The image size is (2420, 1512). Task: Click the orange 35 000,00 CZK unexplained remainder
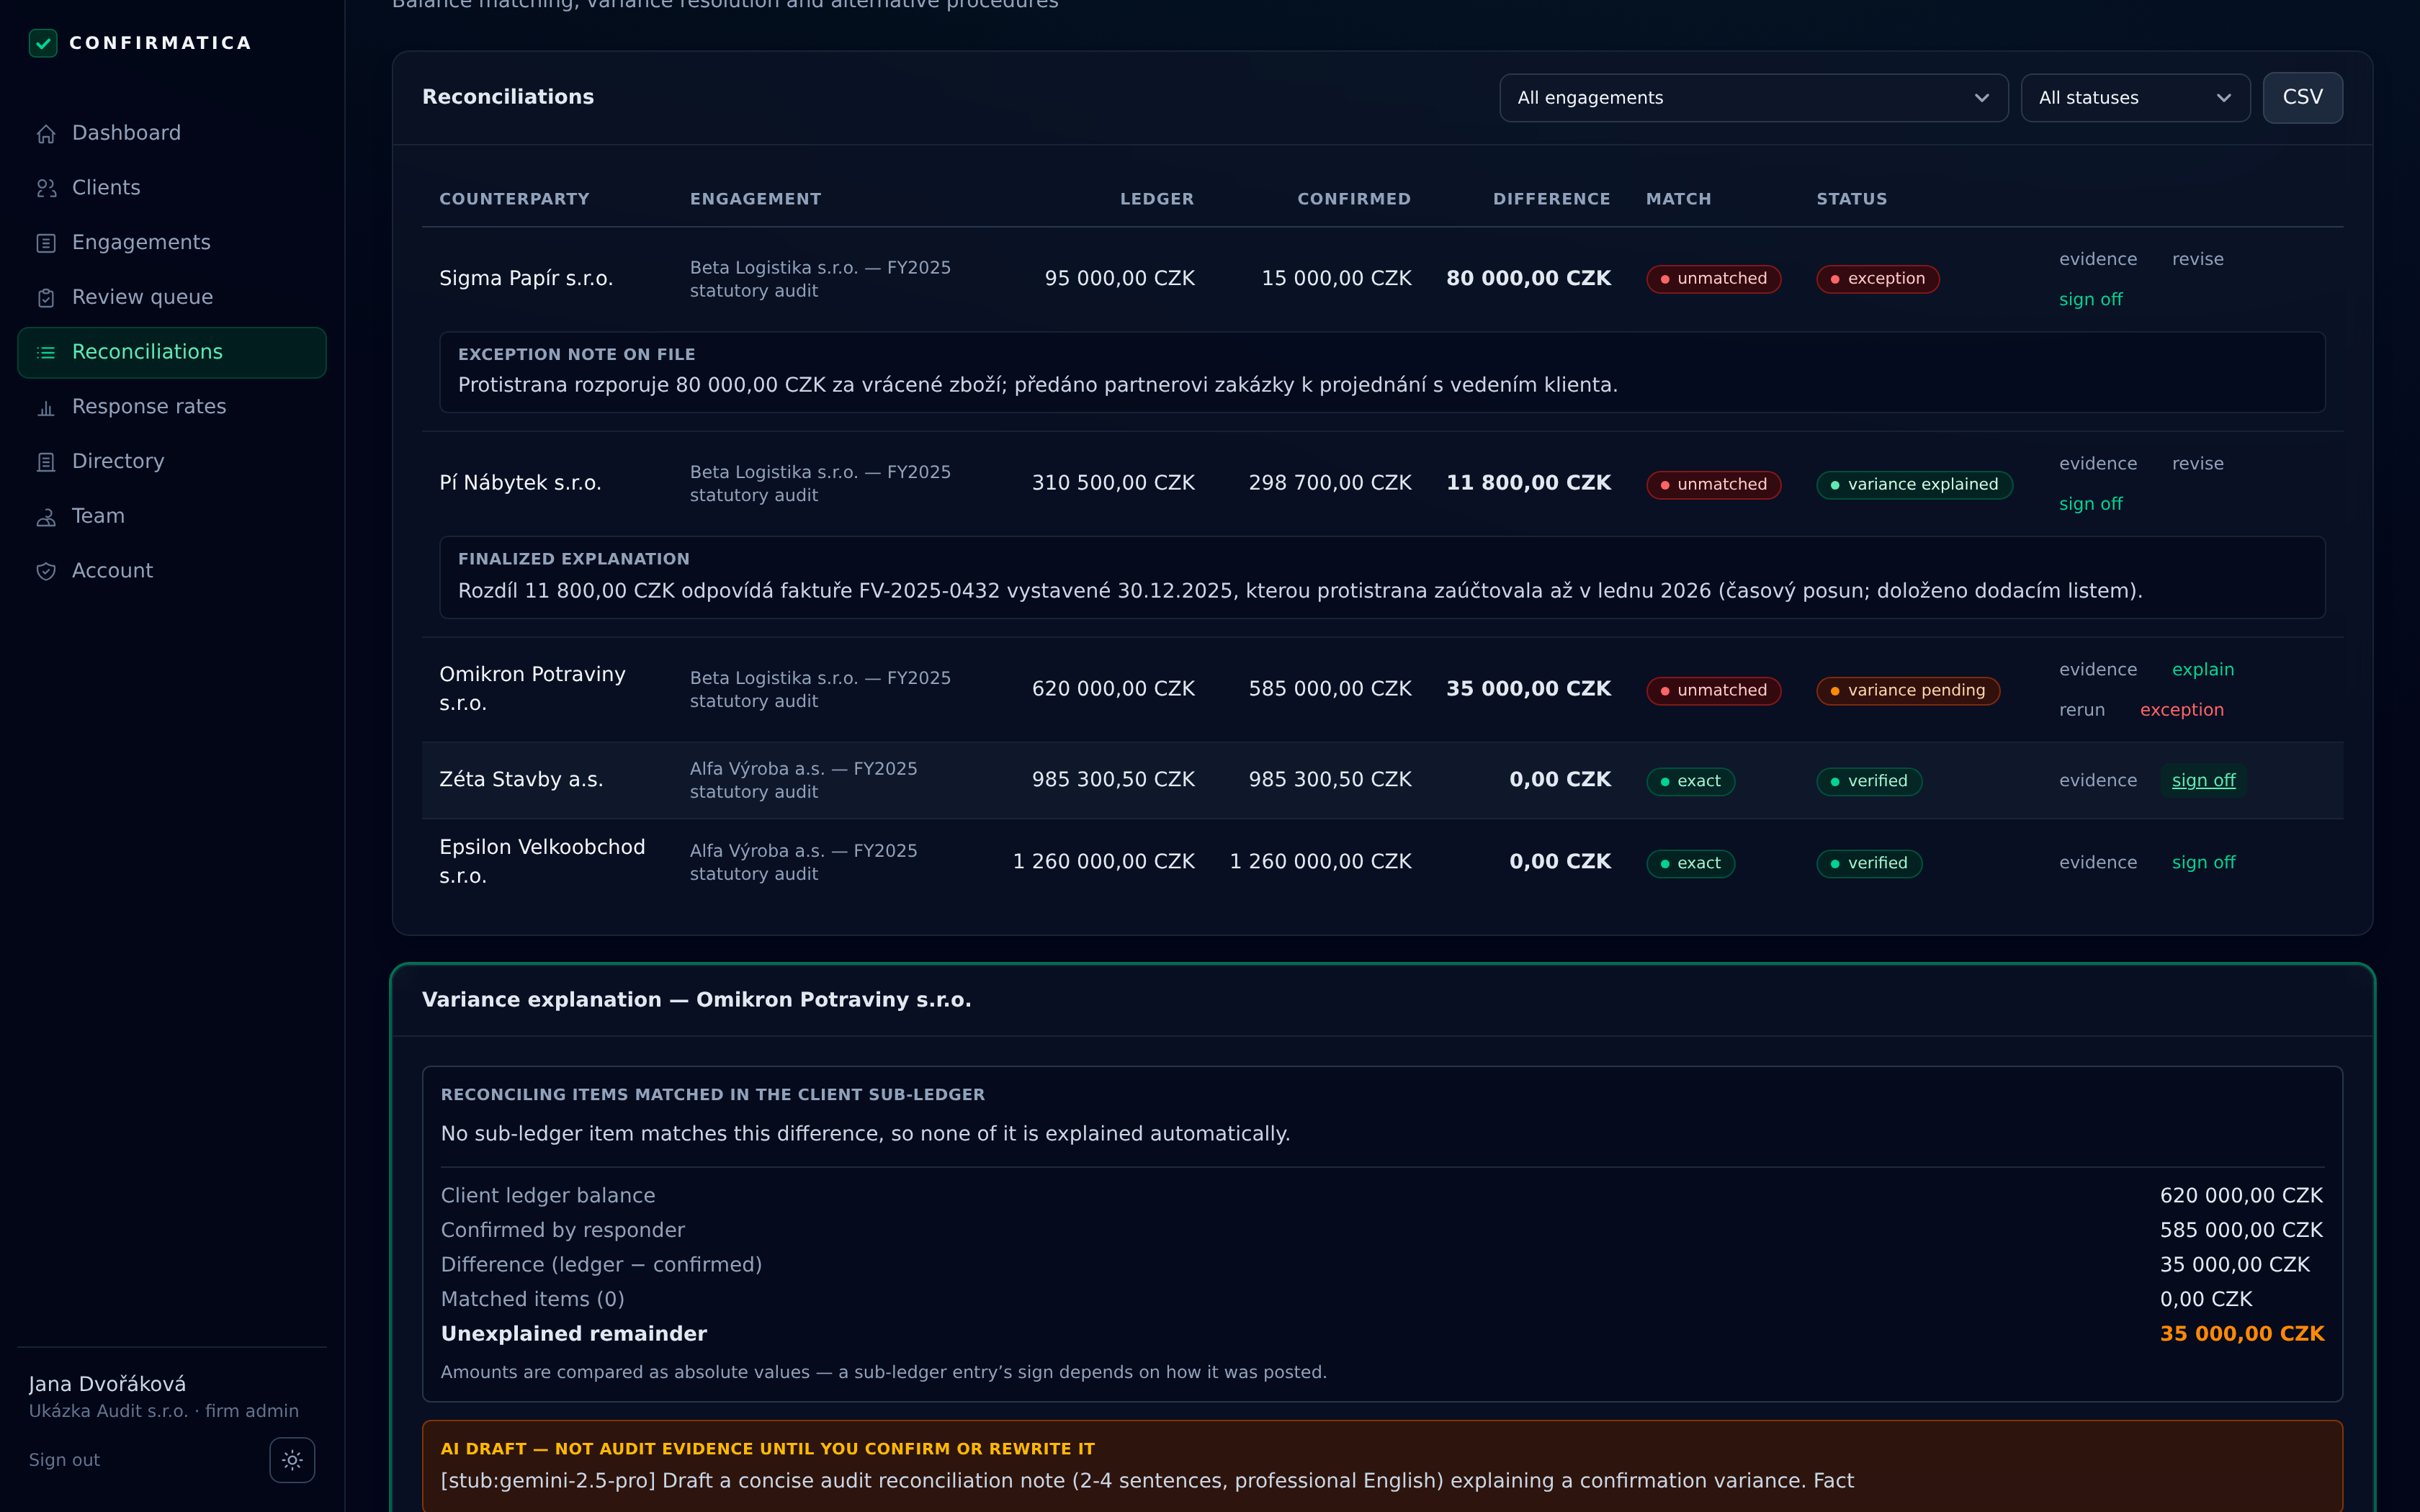[x=2241, y=1334]
